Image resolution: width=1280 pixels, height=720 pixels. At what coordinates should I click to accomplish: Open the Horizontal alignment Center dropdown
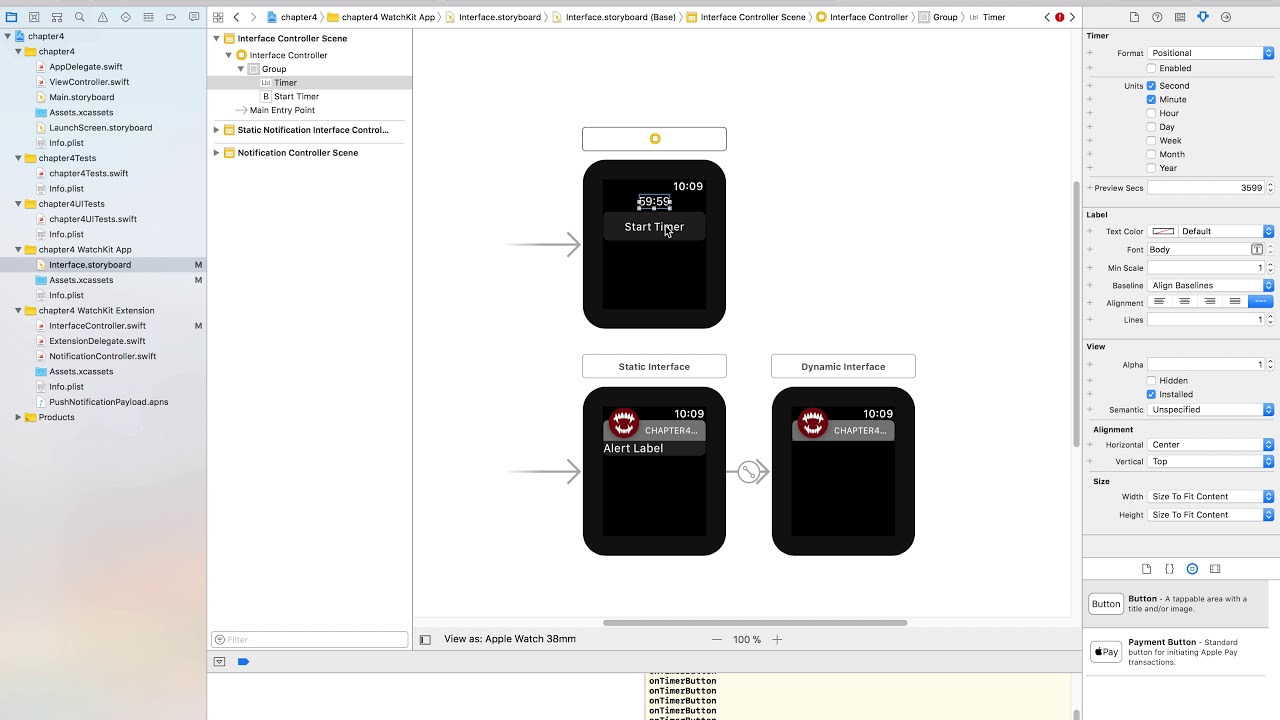tap(1210, 445)
